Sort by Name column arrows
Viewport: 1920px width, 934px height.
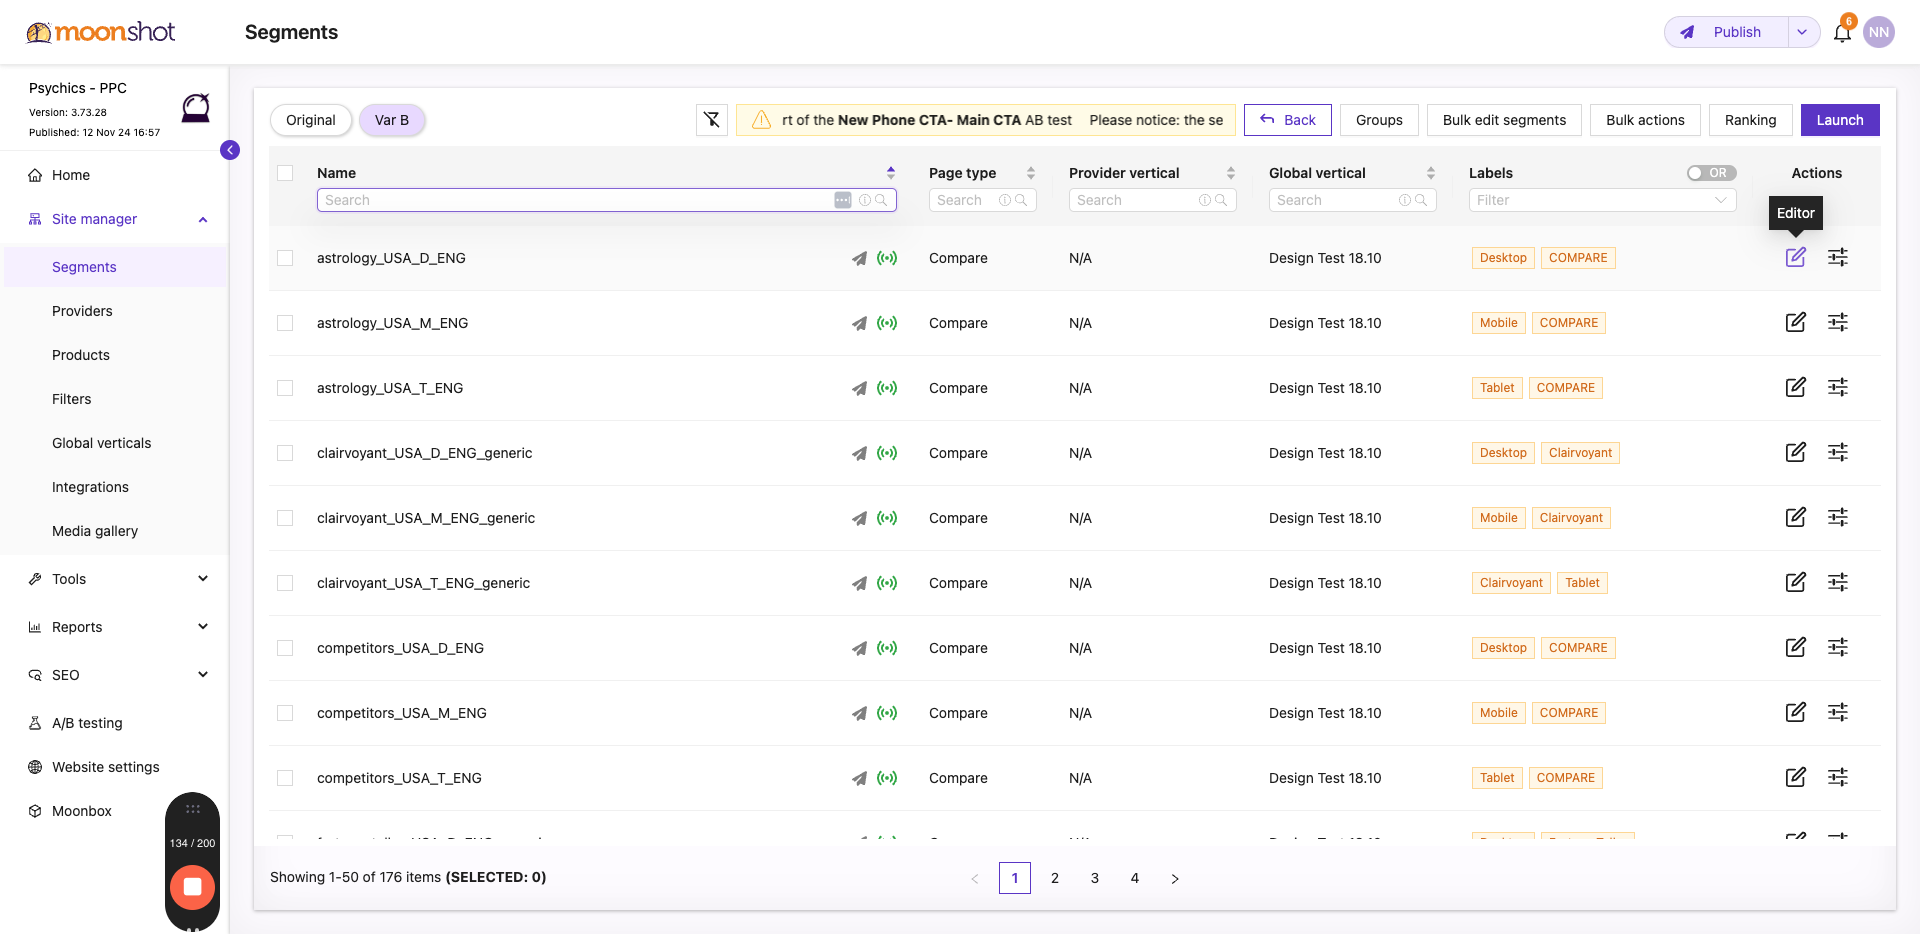point(891,173)
